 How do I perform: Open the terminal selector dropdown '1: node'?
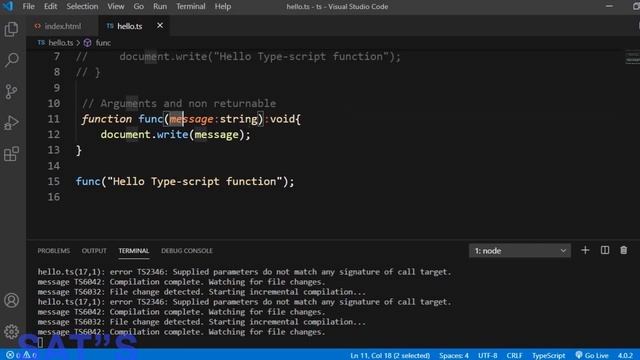point(520,251)
